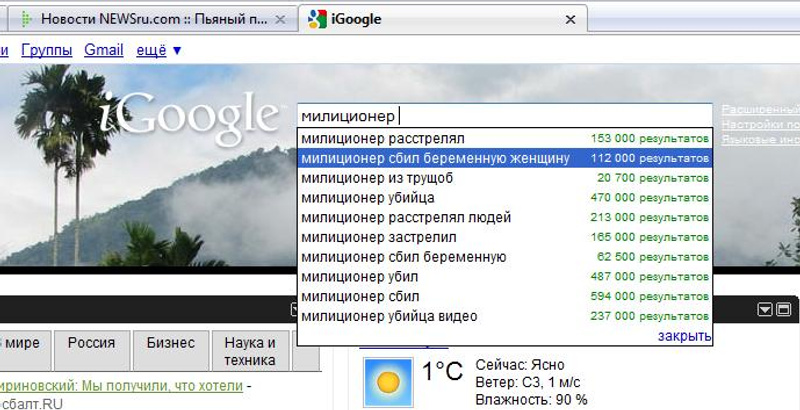800x410 pixels.
Task: Close the iGoogle tab
Action: [571, 20]
